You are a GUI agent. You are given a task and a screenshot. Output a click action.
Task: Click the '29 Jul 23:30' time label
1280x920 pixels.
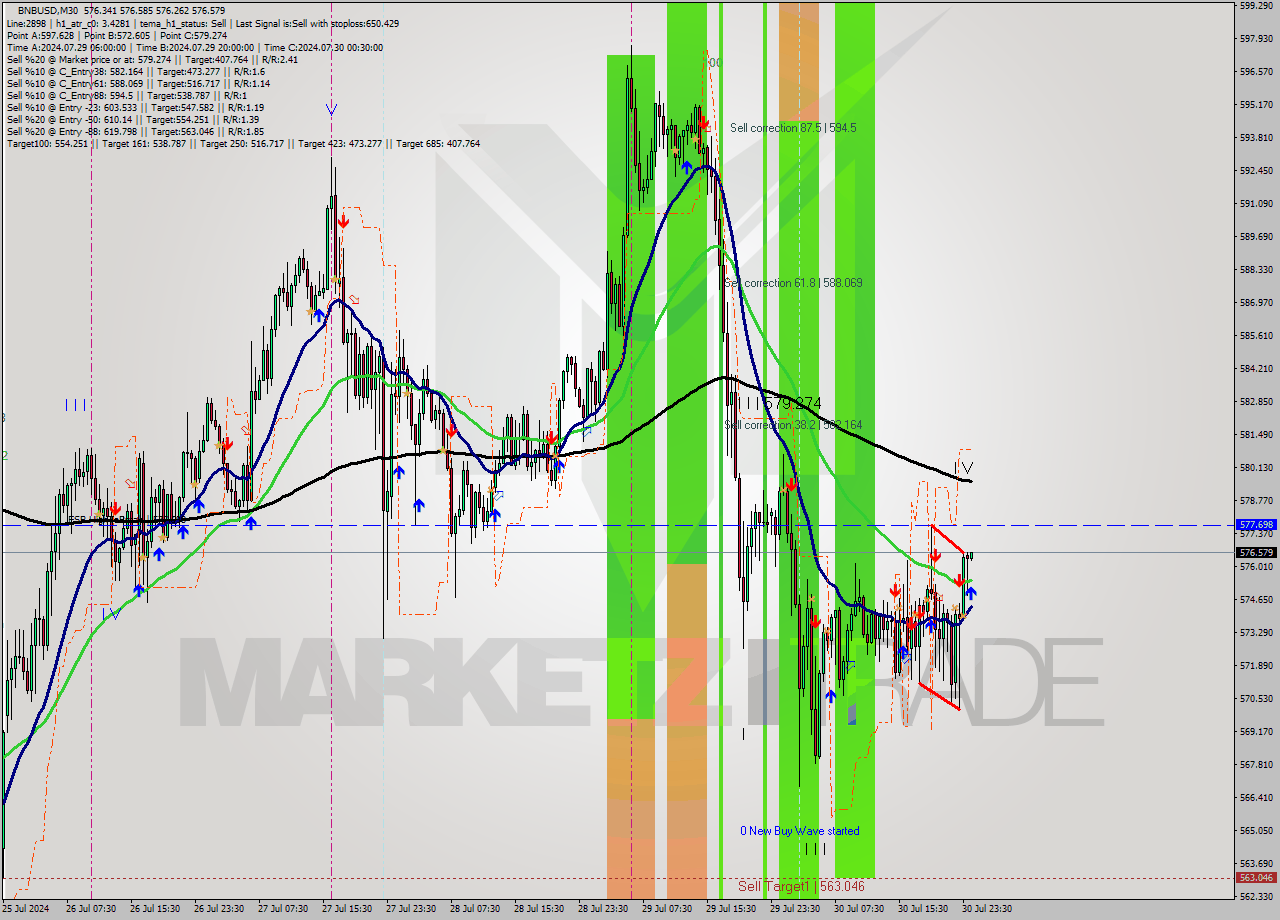tap(795, 909)
